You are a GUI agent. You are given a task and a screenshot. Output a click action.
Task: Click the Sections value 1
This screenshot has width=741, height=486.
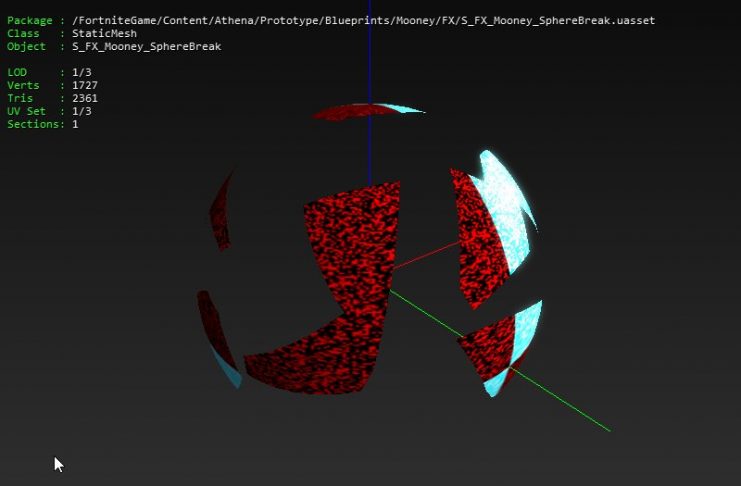pyautogui.click(x=75, y=124)
